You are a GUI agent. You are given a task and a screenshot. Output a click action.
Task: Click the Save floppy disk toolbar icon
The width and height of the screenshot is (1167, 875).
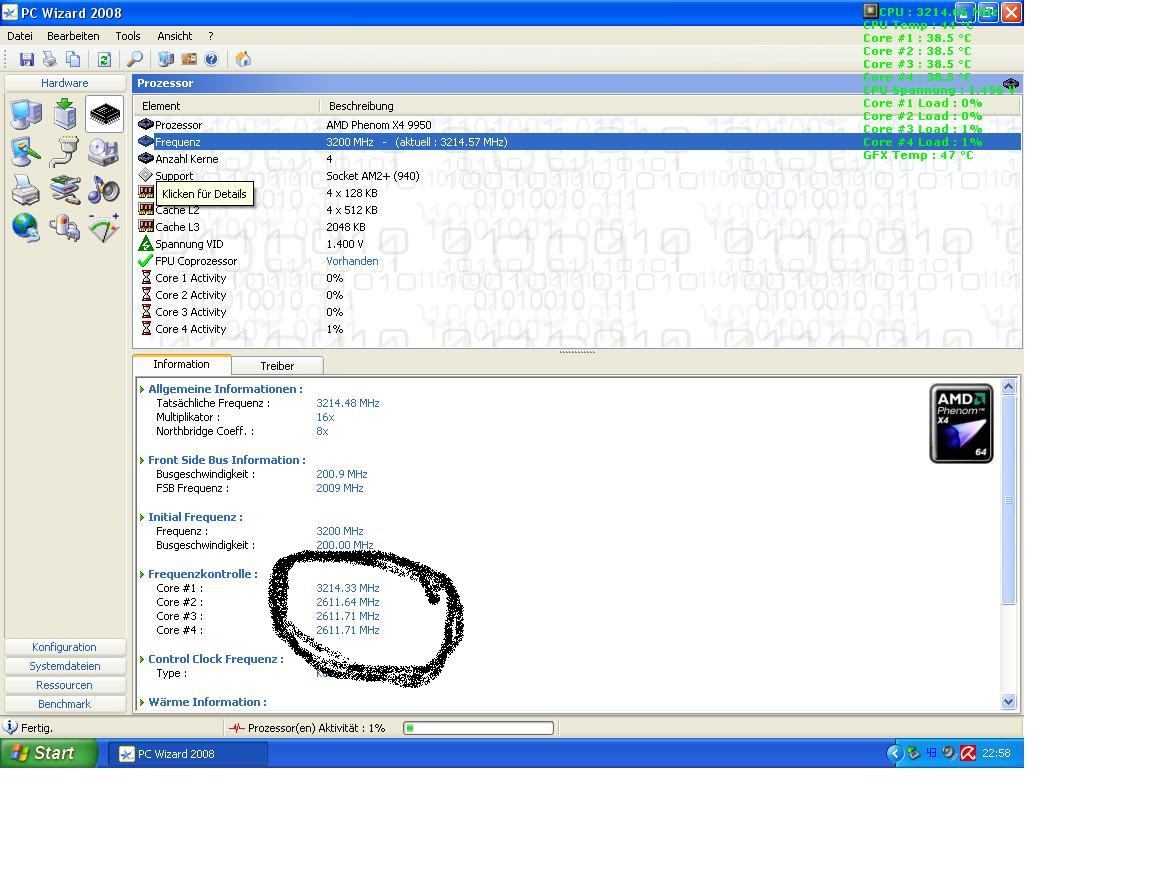pyautogui.click(x=27, y=60)
